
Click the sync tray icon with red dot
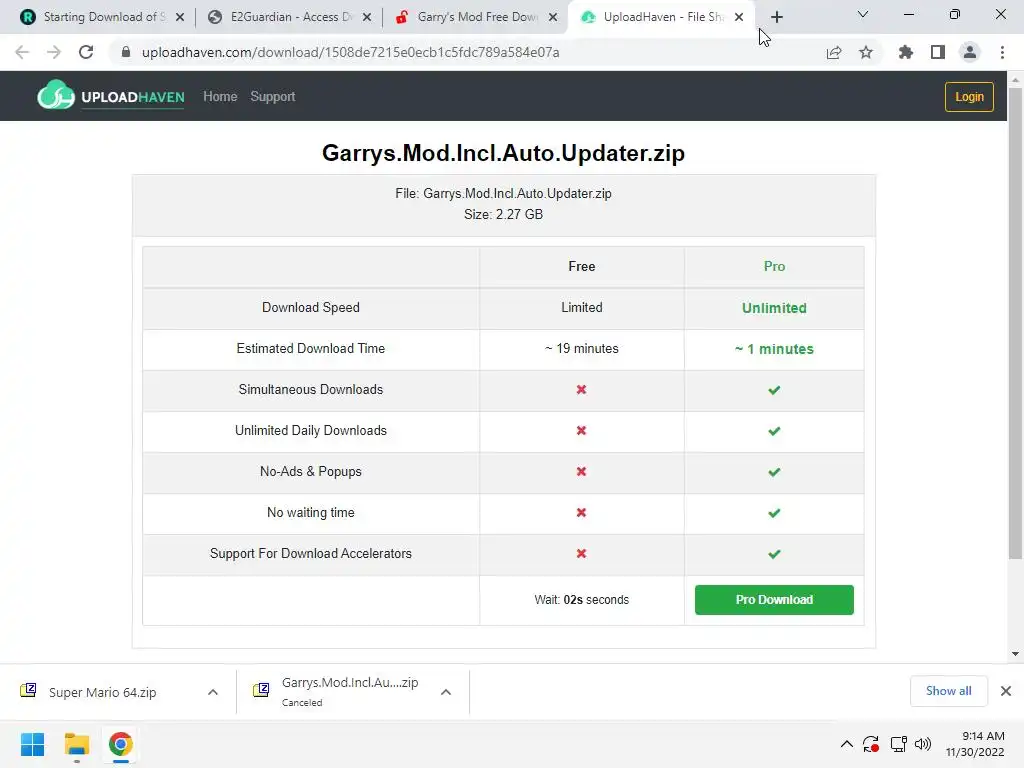pos(871,744)
